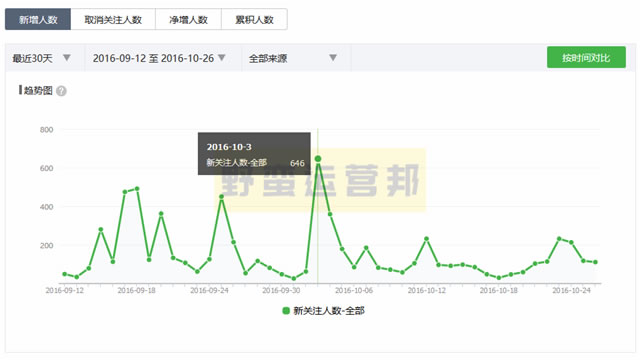Expand the 全部来源 source dropdown
The width and height of the screenshot is (640, 360).
point(296,58)
